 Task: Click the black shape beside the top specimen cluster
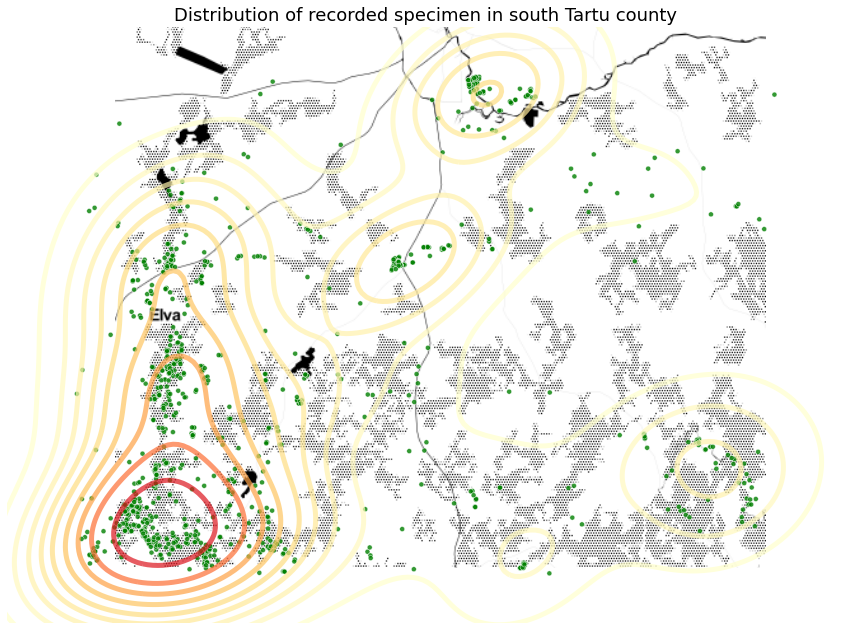(x=533, y=115)
